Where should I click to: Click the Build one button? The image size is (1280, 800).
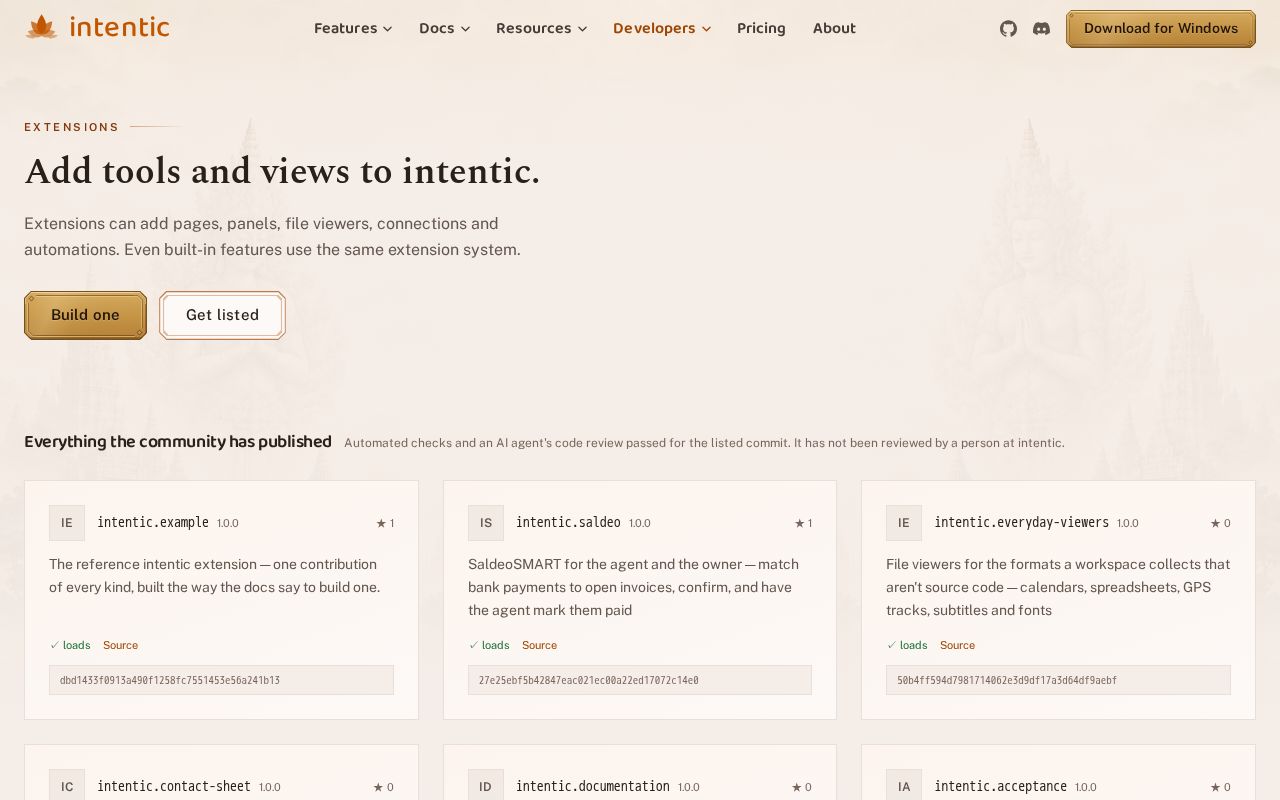[85, 315]
